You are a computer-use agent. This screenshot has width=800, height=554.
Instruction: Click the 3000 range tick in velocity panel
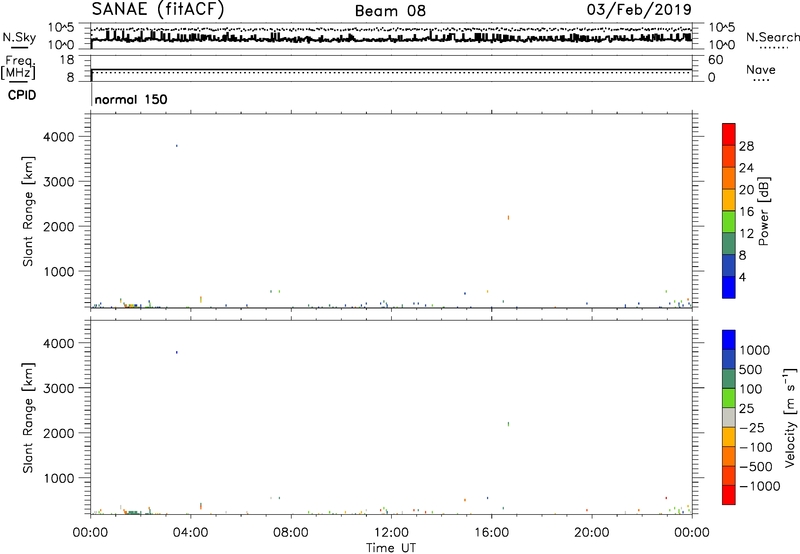(59, 388)
